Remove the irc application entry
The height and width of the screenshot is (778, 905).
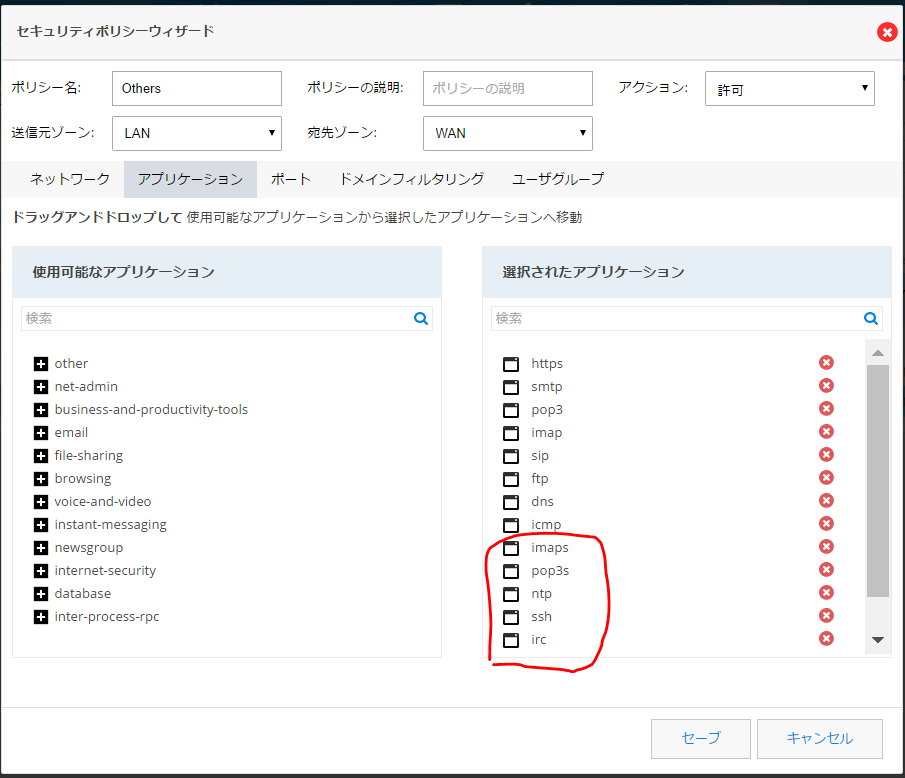[x=826, y=639]
